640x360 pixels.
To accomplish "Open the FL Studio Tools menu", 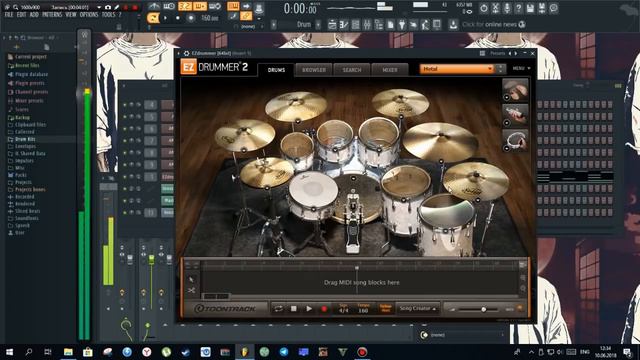I will 108,15.
